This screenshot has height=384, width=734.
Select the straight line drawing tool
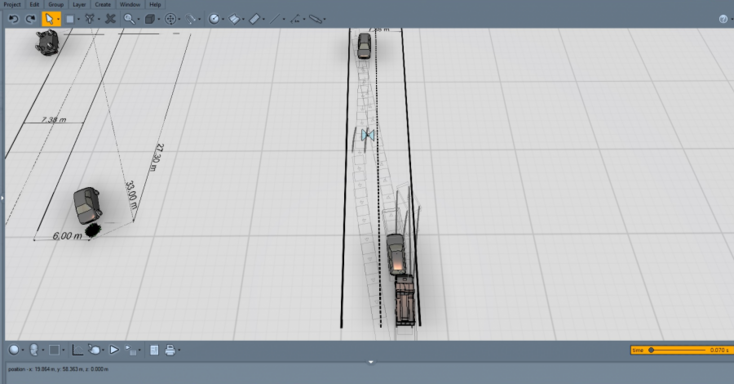pos(275,19)
